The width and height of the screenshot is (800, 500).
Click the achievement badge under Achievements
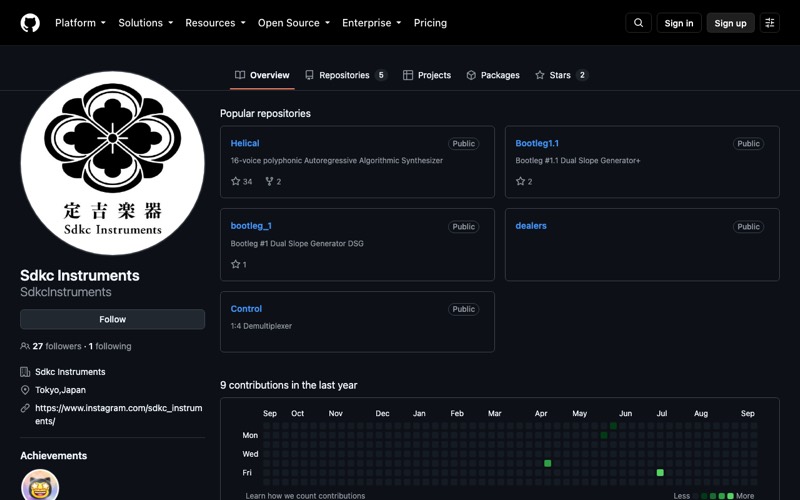[40, 485]
